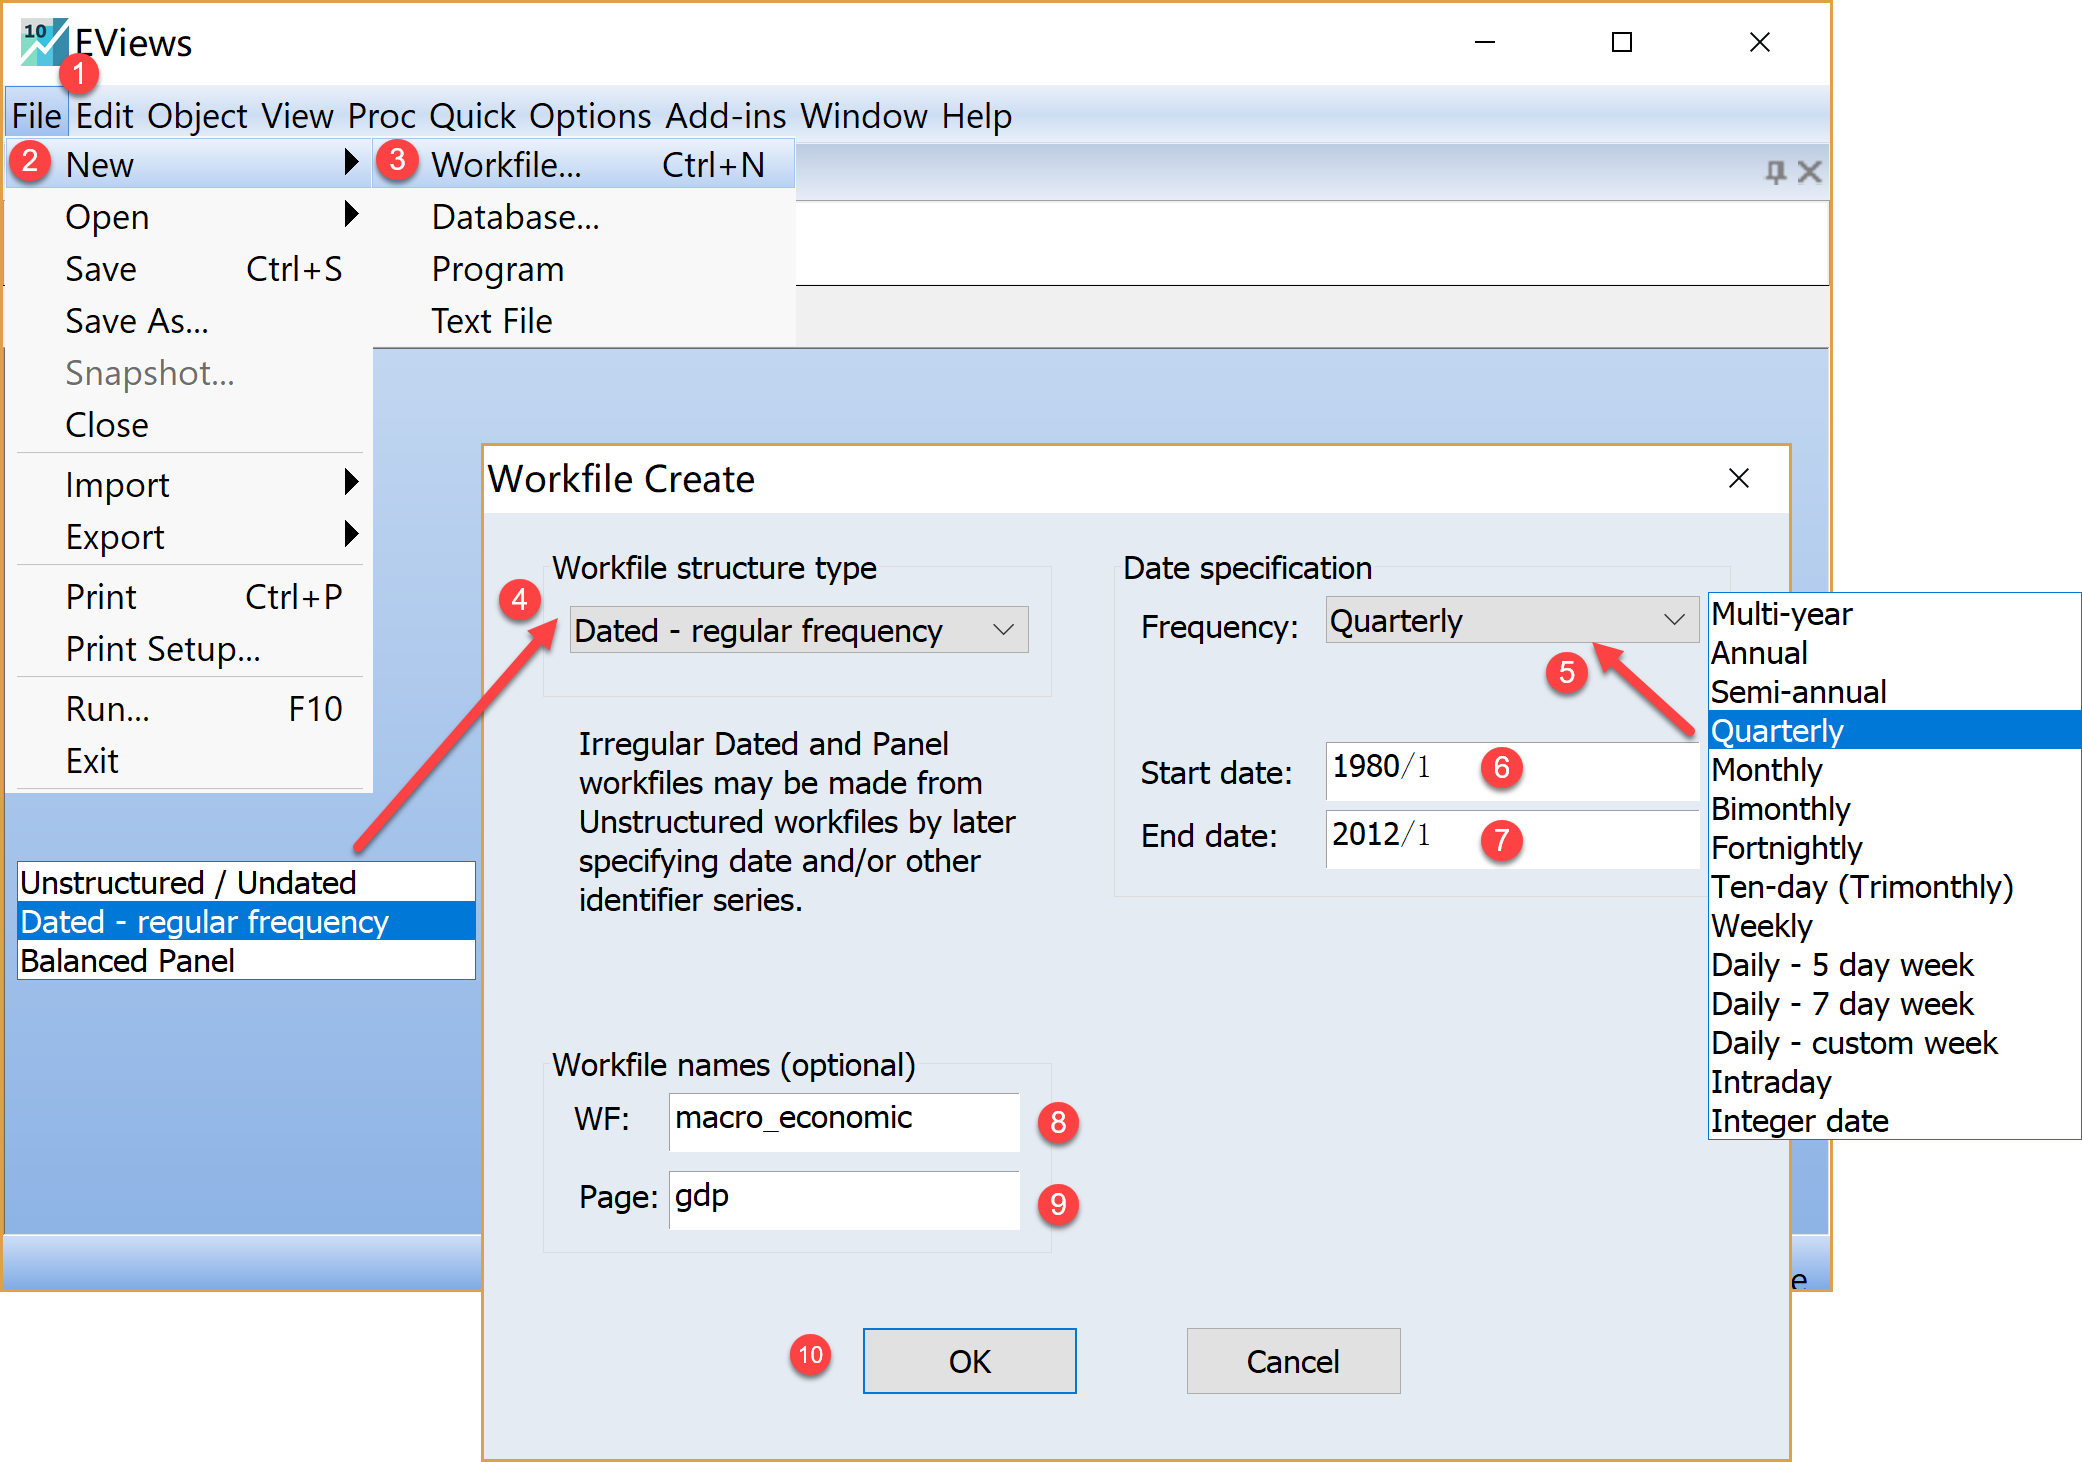Click the Page name field
2082x1462 pixels.
[842, 1198]
